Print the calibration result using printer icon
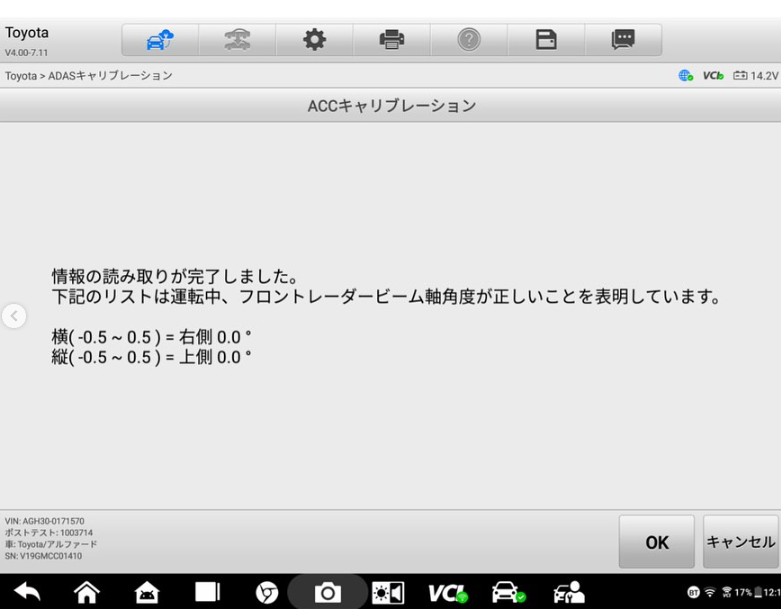The width and height of the screenshot is (781, 609). pyautogui.click(x=392, y=40)
